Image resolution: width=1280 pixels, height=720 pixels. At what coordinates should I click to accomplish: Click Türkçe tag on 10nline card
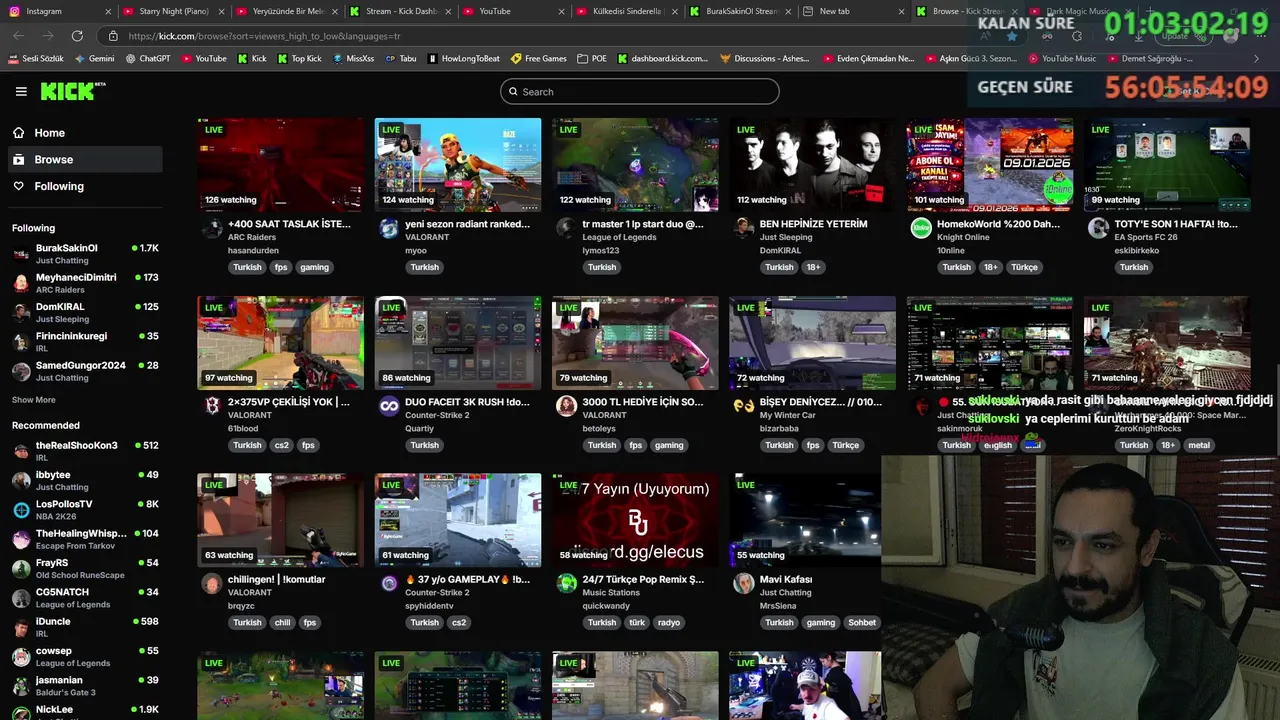[1024, 267]
